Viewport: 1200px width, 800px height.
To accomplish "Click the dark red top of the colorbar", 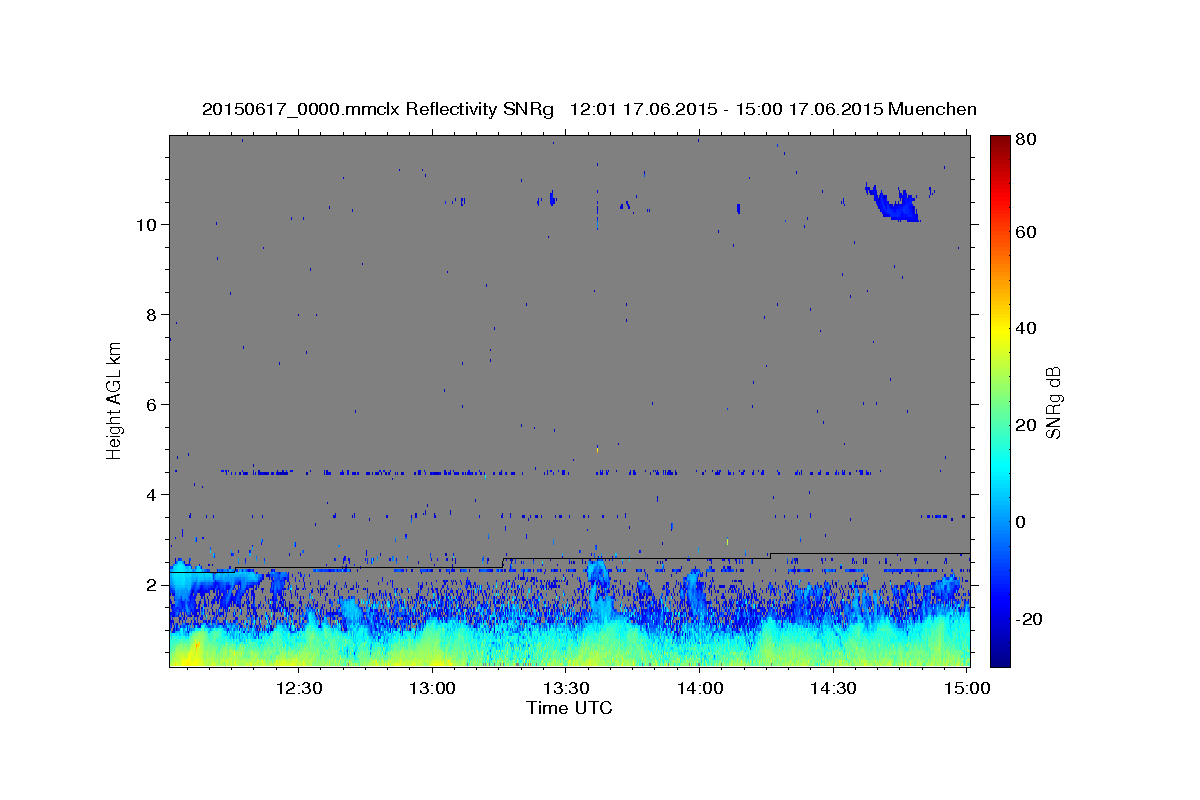I will point(999,143).
